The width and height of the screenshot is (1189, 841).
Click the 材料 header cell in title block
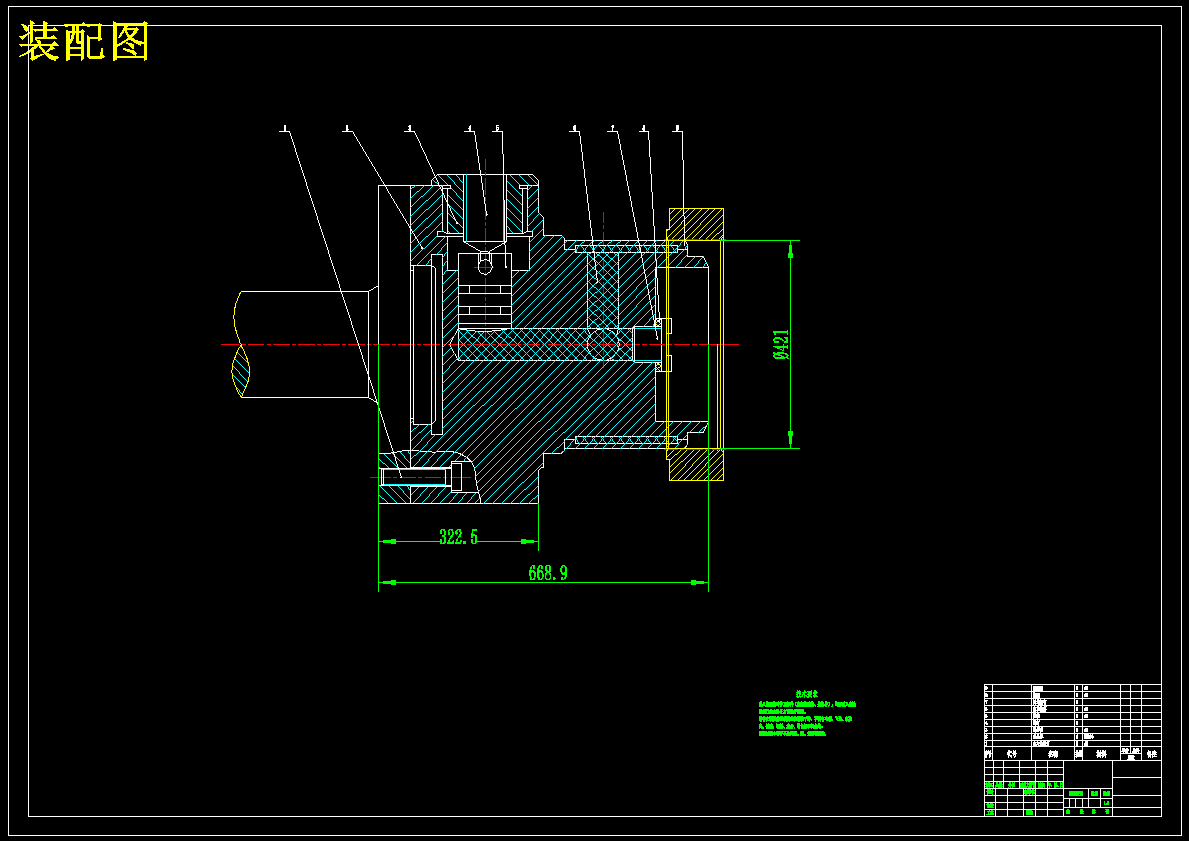1101,755
